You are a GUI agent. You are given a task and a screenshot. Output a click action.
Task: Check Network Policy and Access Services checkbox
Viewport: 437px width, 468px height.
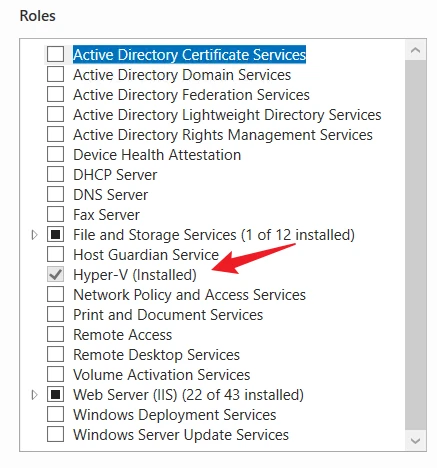click(55, 294)
